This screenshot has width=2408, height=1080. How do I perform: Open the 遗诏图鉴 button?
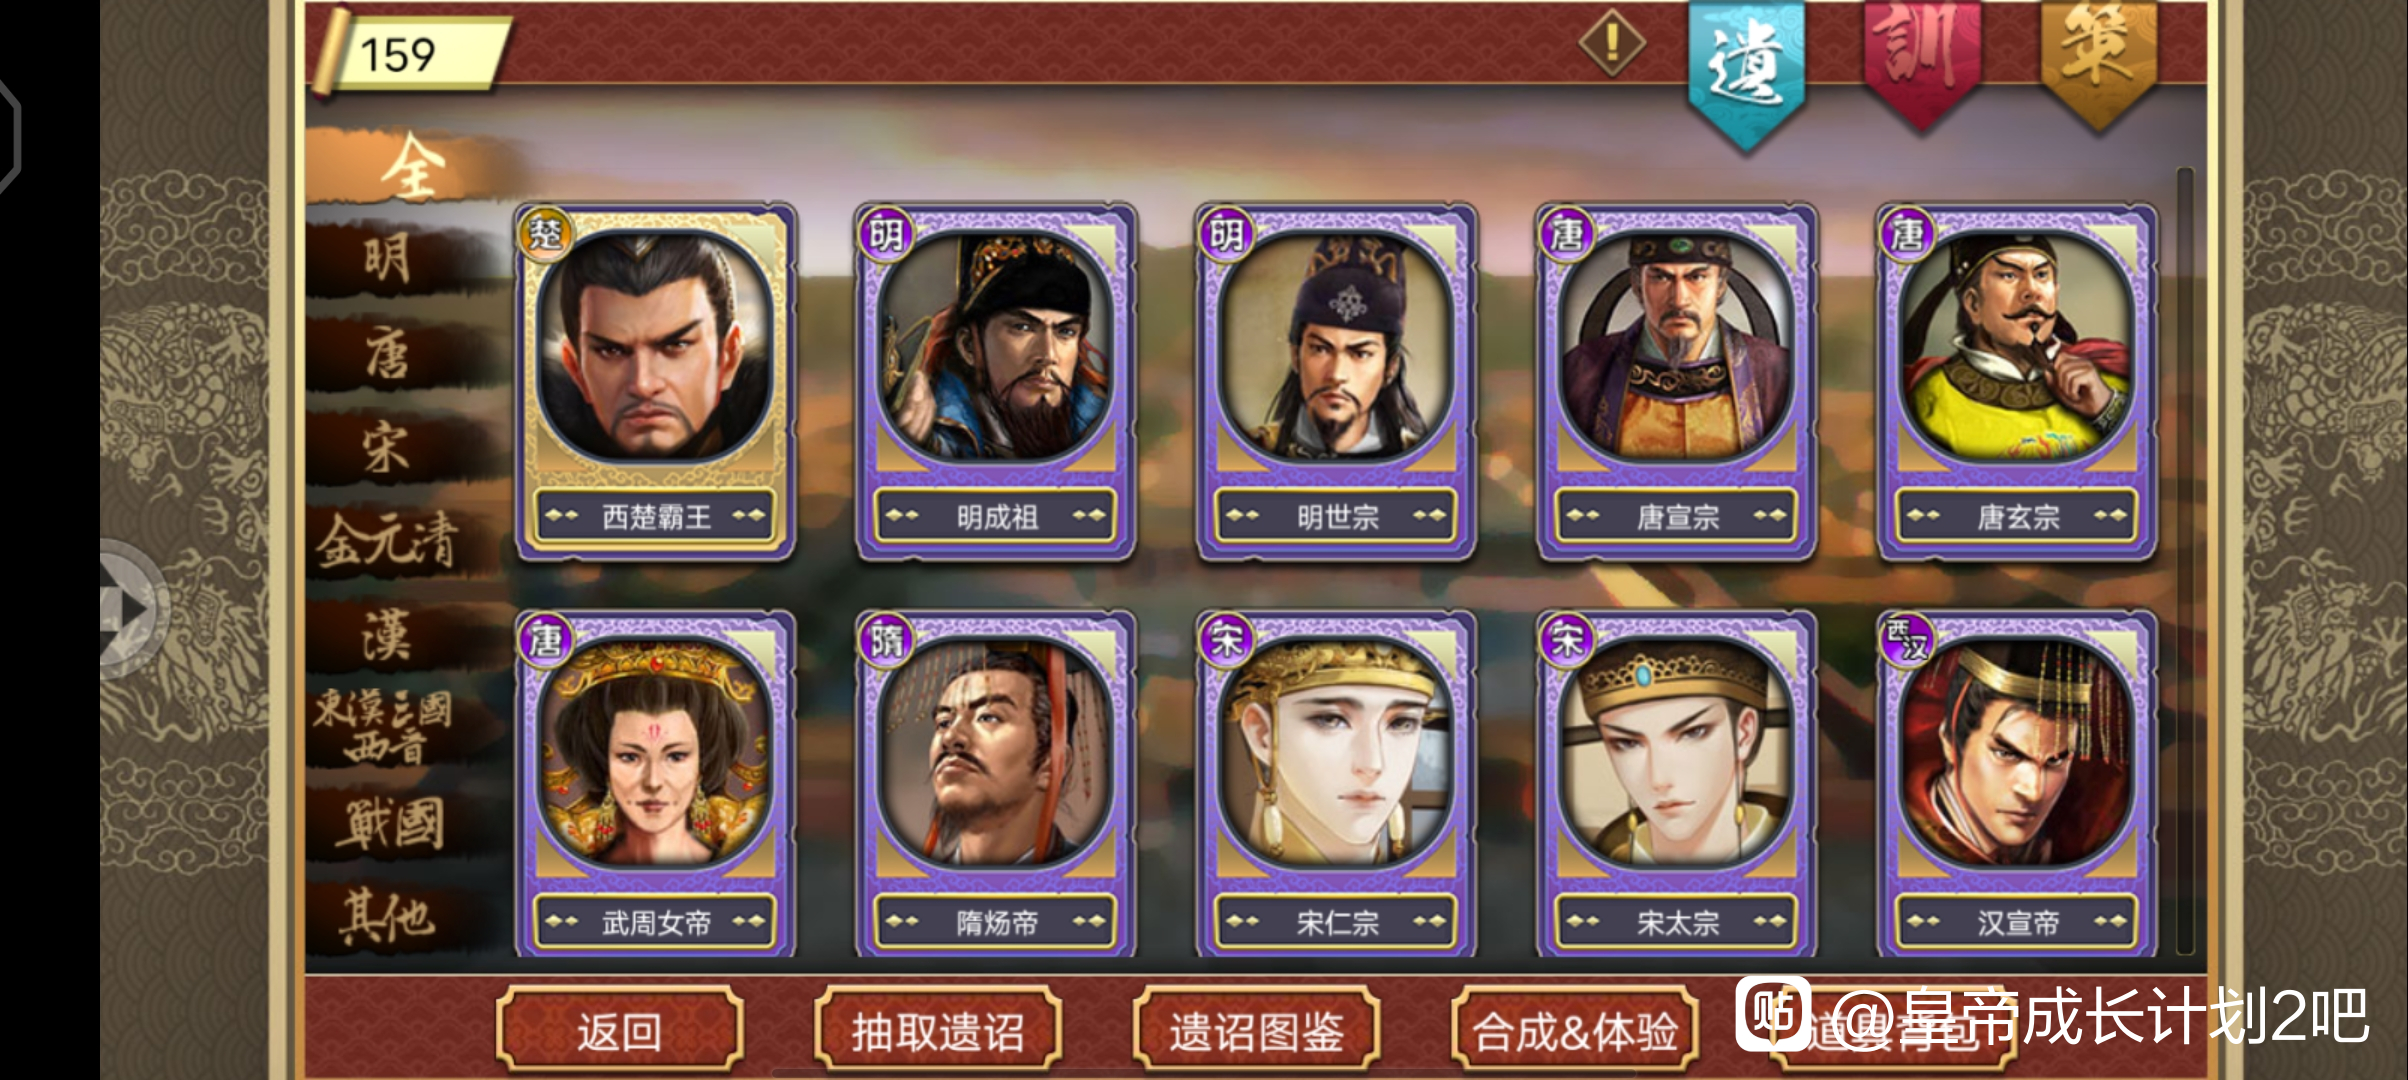[1256, 1031]
